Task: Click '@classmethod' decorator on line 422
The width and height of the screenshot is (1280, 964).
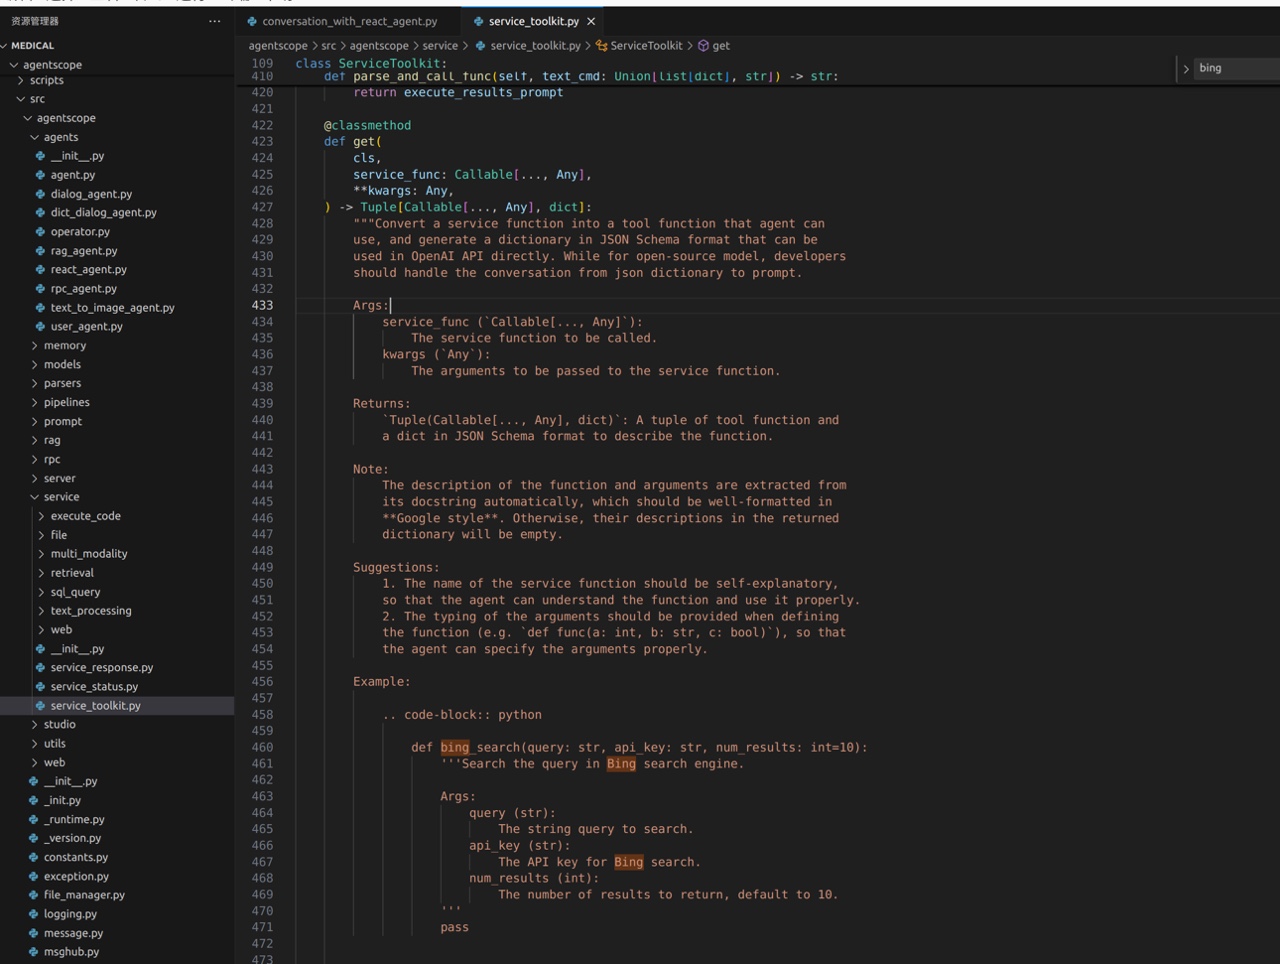Action: [367, 125]
